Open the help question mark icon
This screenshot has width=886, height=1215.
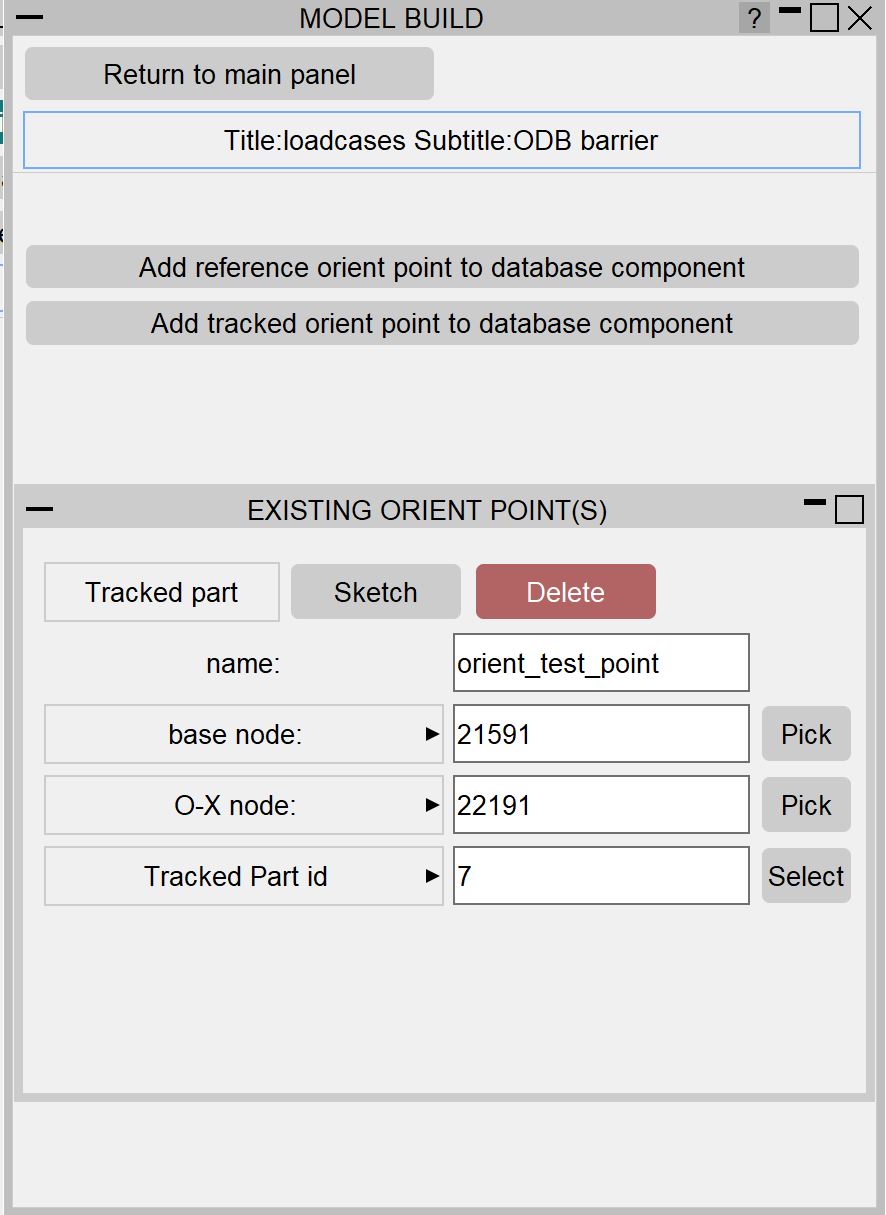coord(754,18)
